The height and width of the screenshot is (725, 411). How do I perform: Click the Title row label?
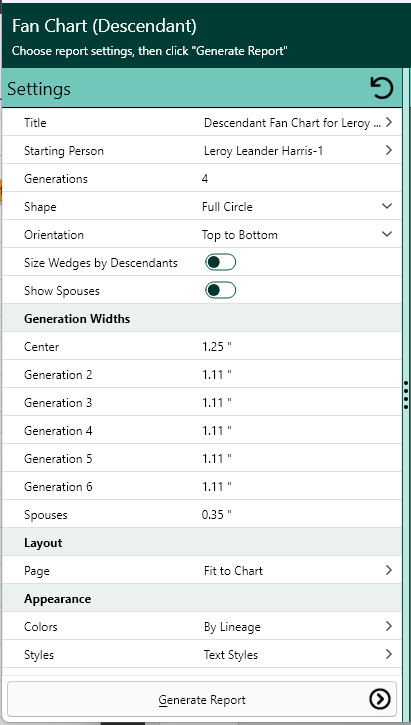pyautogui.click(x=35, y=123)
